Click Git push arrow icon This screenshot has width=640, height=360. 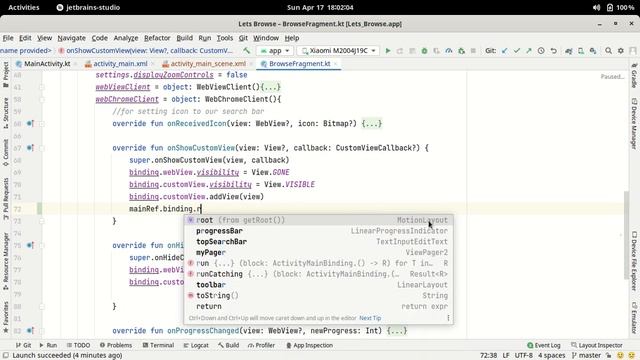(x=529, y=51)
